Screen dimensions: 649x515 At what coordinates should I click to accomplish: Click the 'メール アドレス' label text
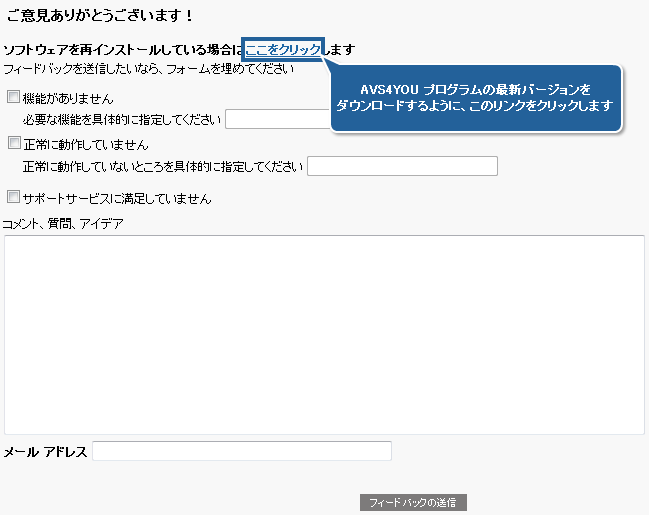point(46,452)
